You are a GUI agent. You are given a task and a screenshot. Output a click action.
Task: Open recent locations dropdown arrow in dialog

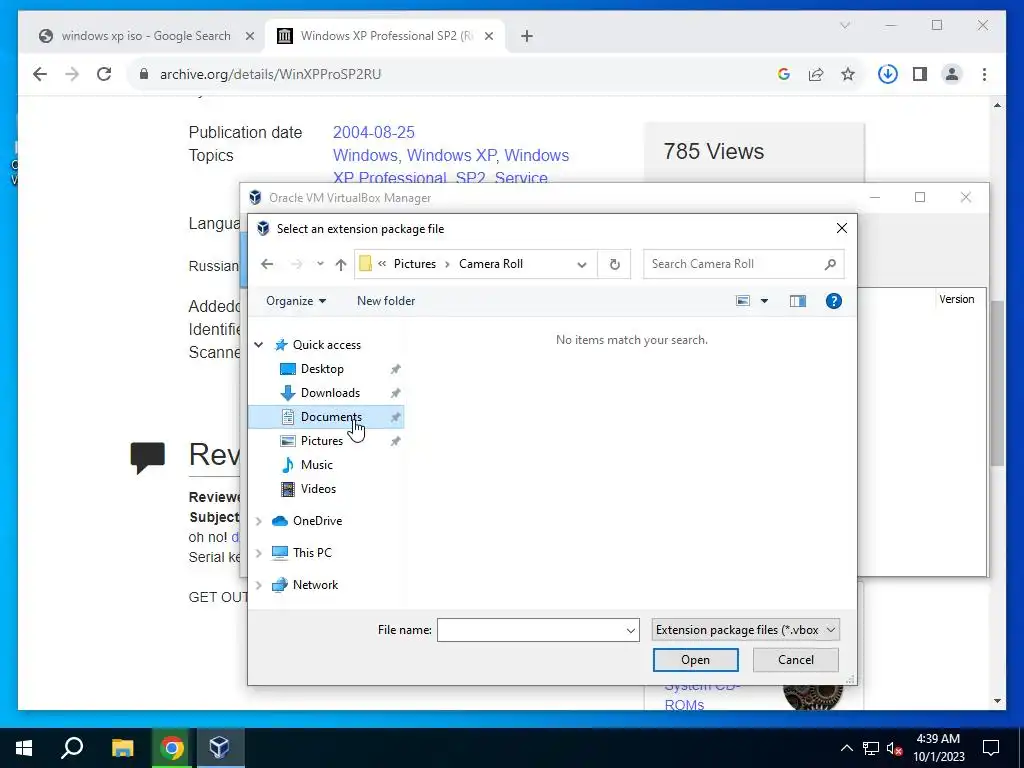pos(320,264)
